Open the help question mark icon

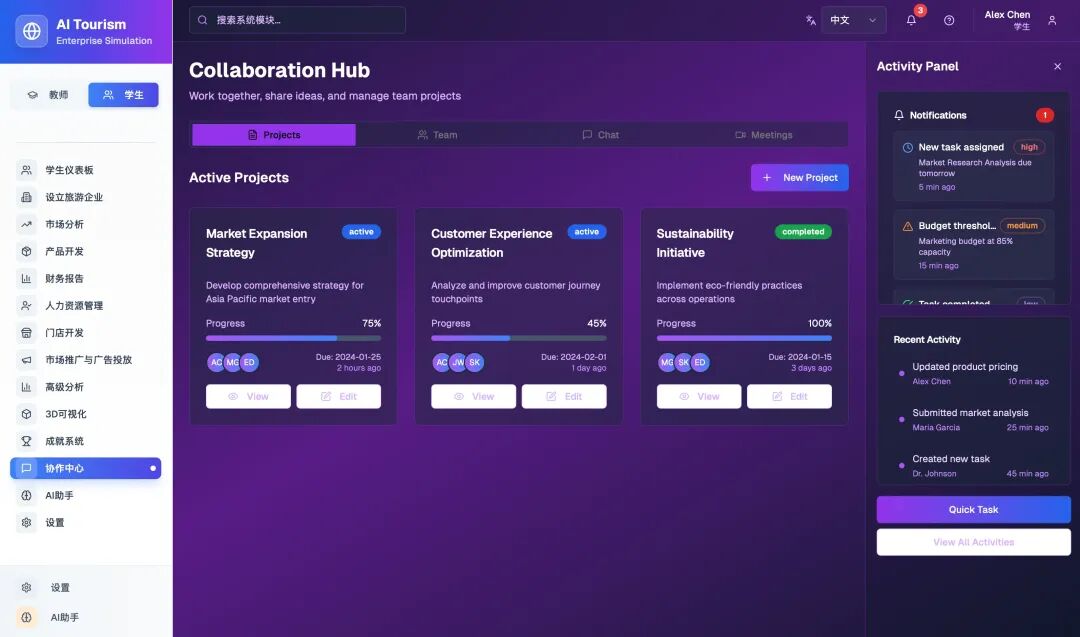pyautogui.click(x=949, y=20)
